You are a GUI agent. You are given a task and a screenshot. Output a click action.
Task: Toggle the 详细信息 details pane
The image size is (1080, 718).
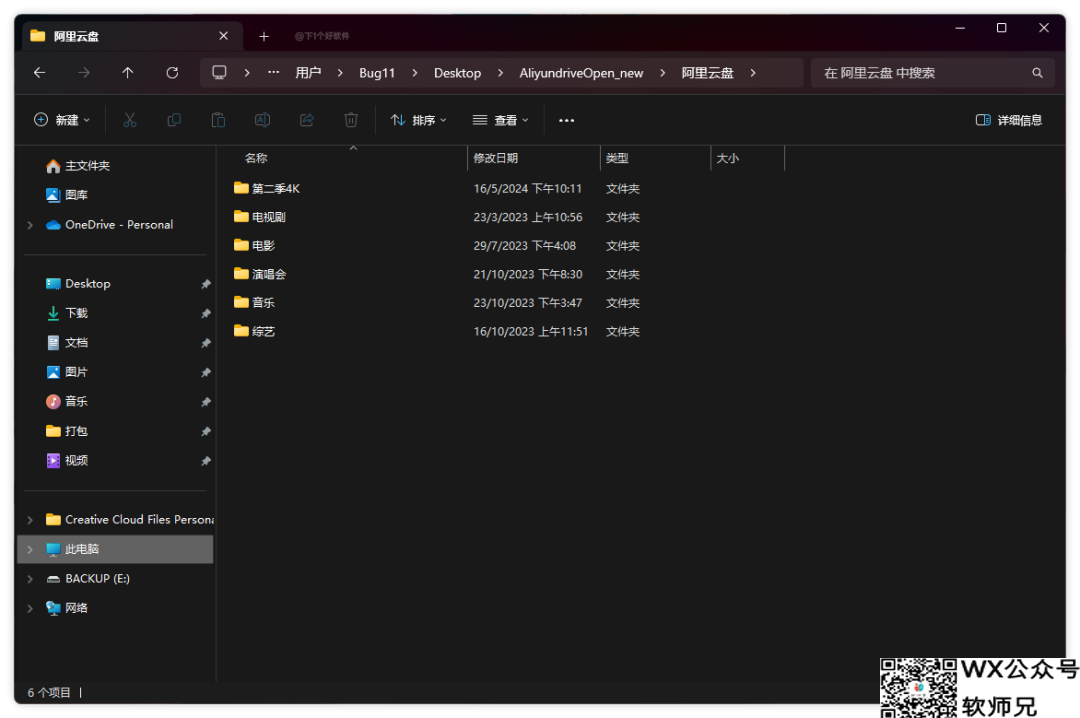pos(1008,120)
